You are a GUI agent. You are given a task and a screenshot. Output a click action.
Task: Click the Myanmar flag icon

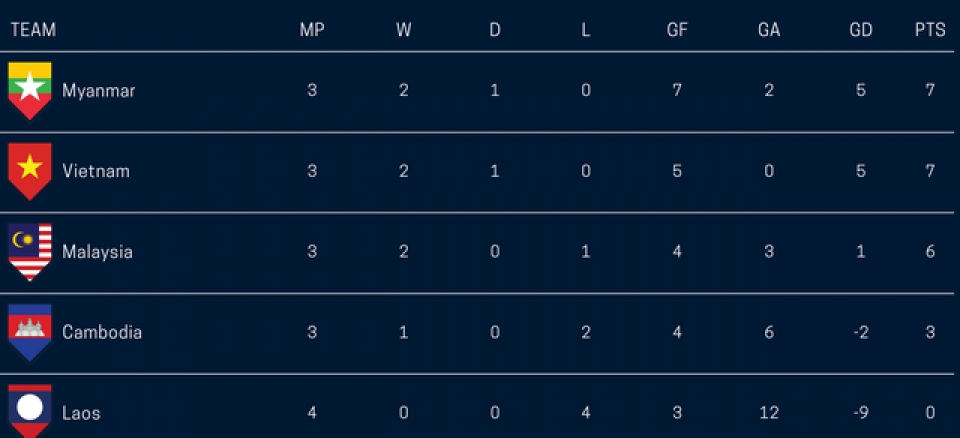click(x=30, y=90)
